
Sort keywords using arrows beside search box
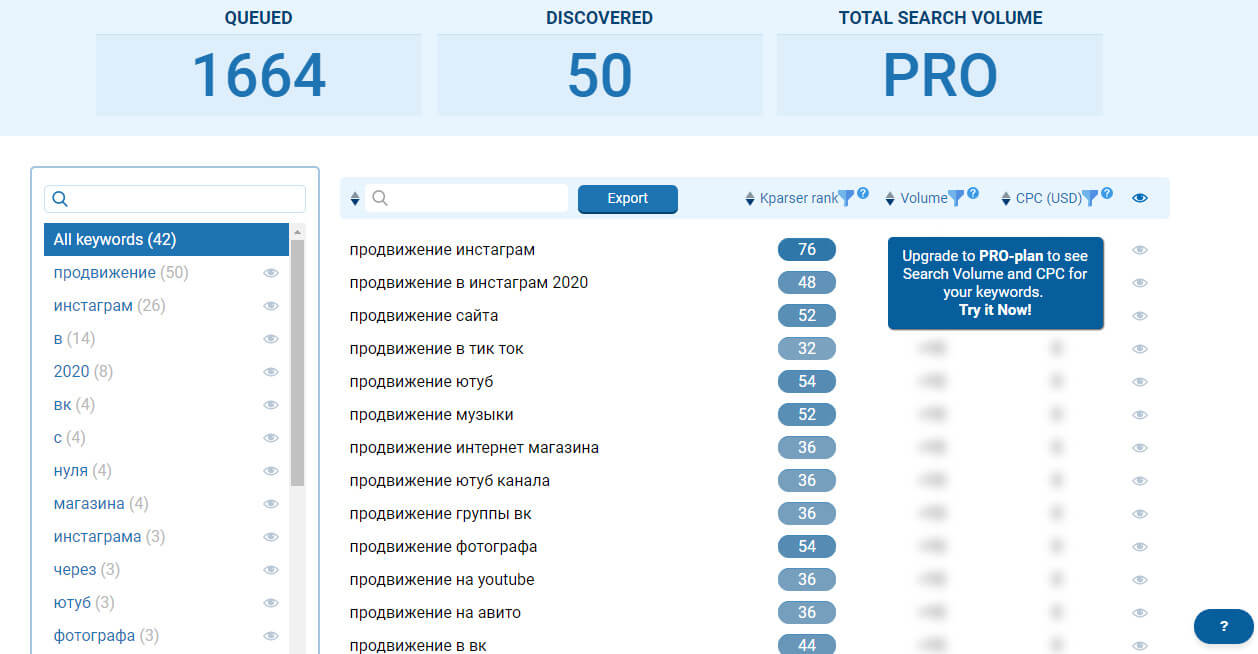click(x=355, y=199)
